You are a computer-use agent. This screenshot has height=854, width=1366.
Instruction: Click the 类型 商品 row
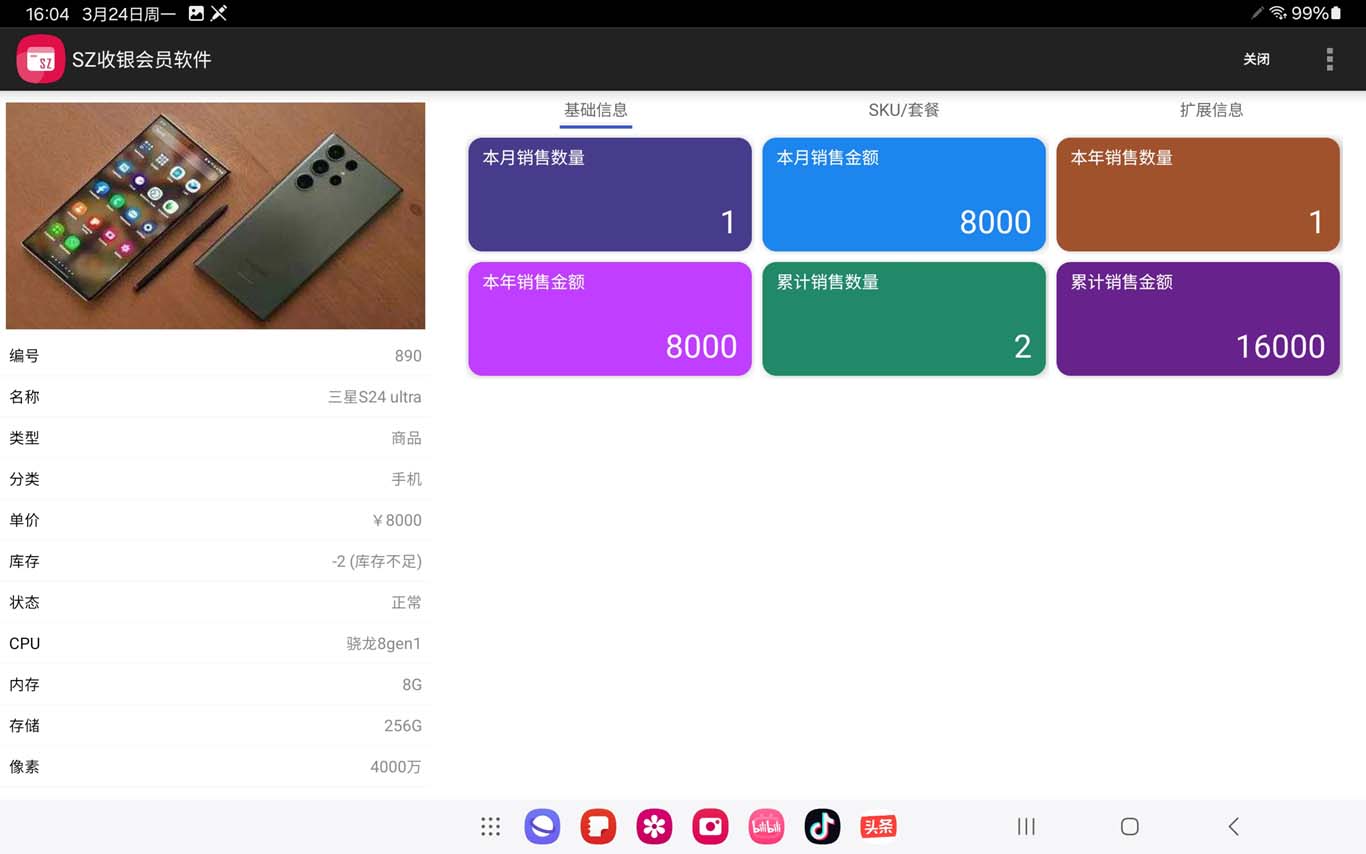pyautogui.click(x=215, y=438)
